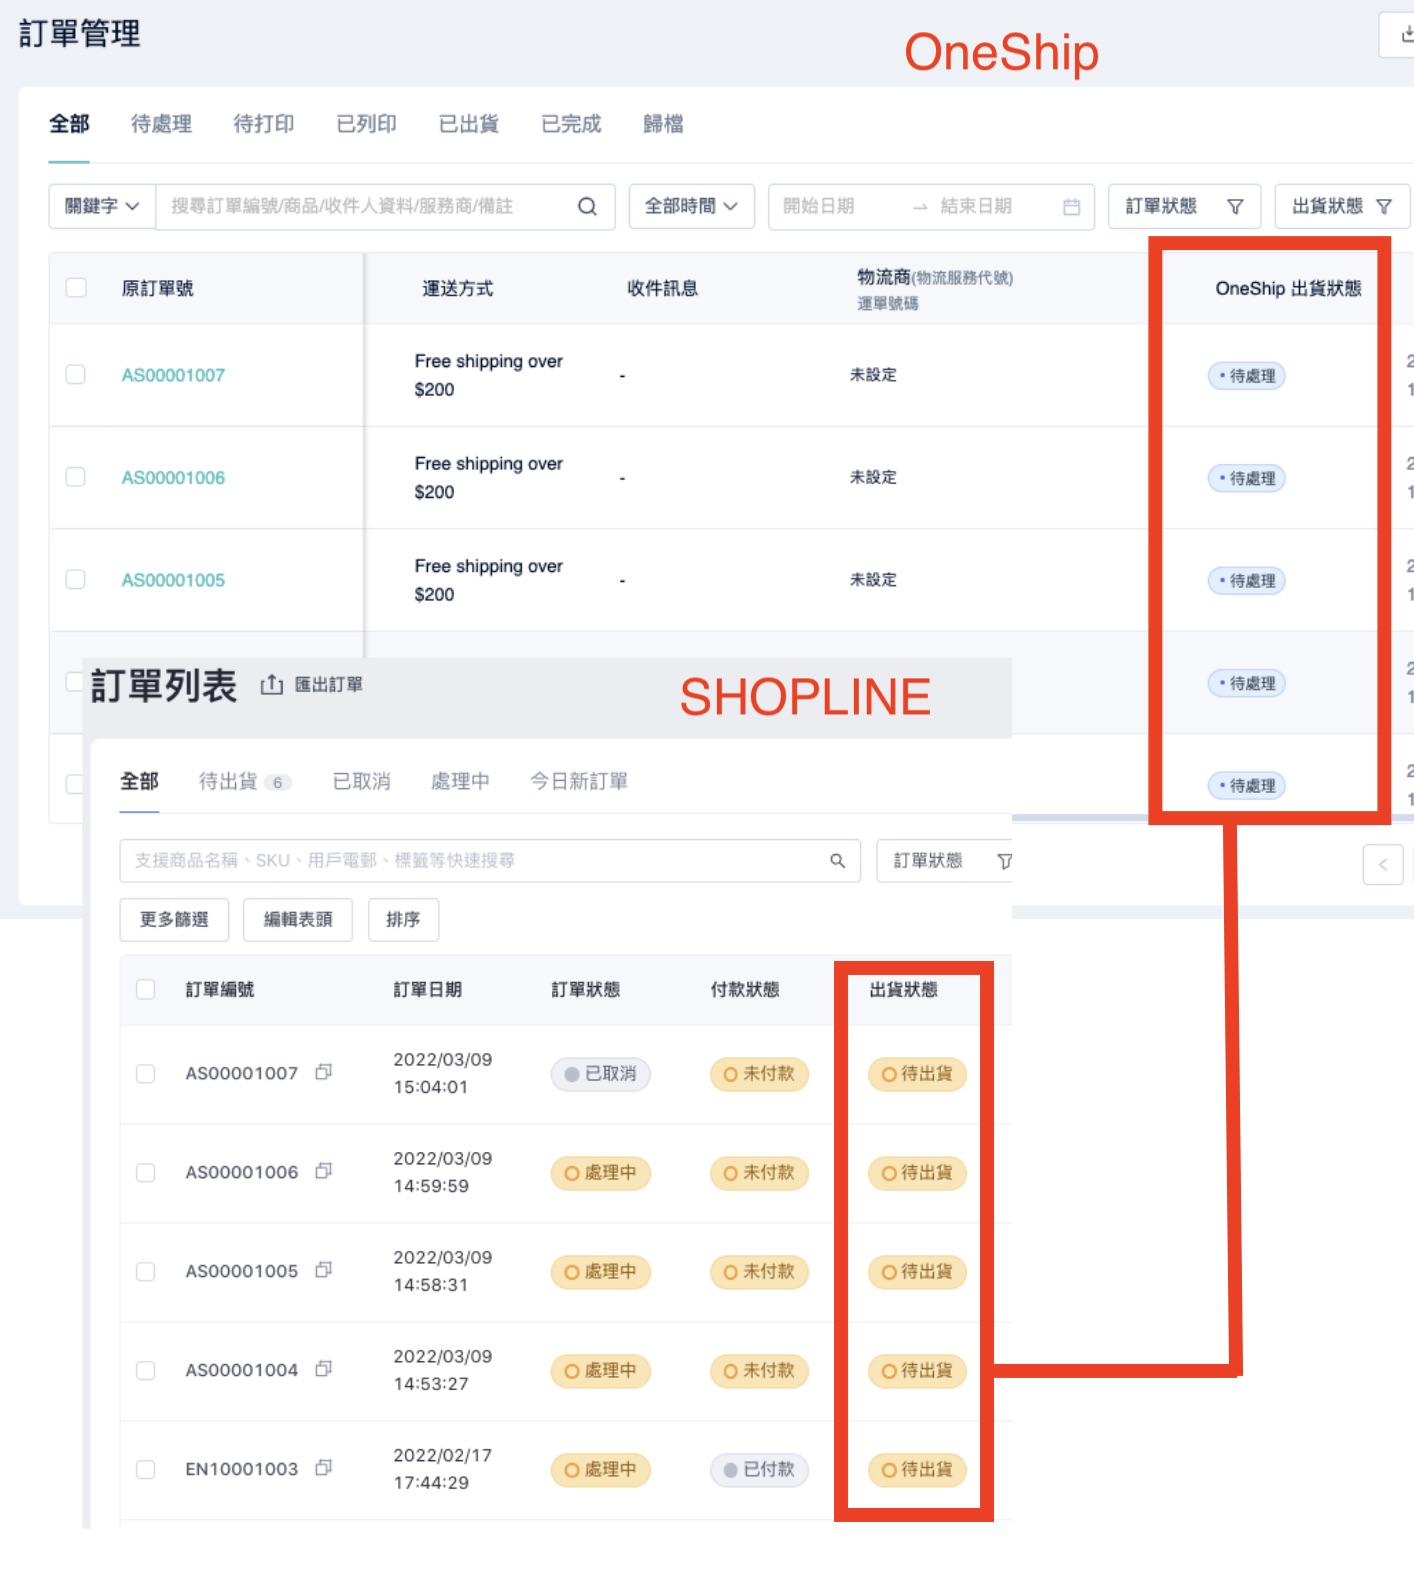Switch to OneShip 待處理 tab
Viewport: 1414px width, 1583px height.
(161, 124)
